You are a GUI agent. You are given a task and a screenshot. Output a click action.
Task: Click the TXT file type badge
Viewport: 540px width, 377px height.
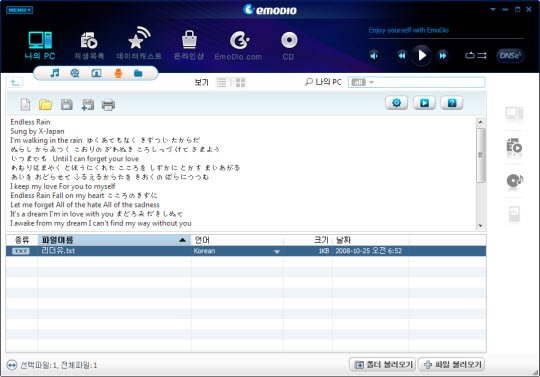point(21,251)
